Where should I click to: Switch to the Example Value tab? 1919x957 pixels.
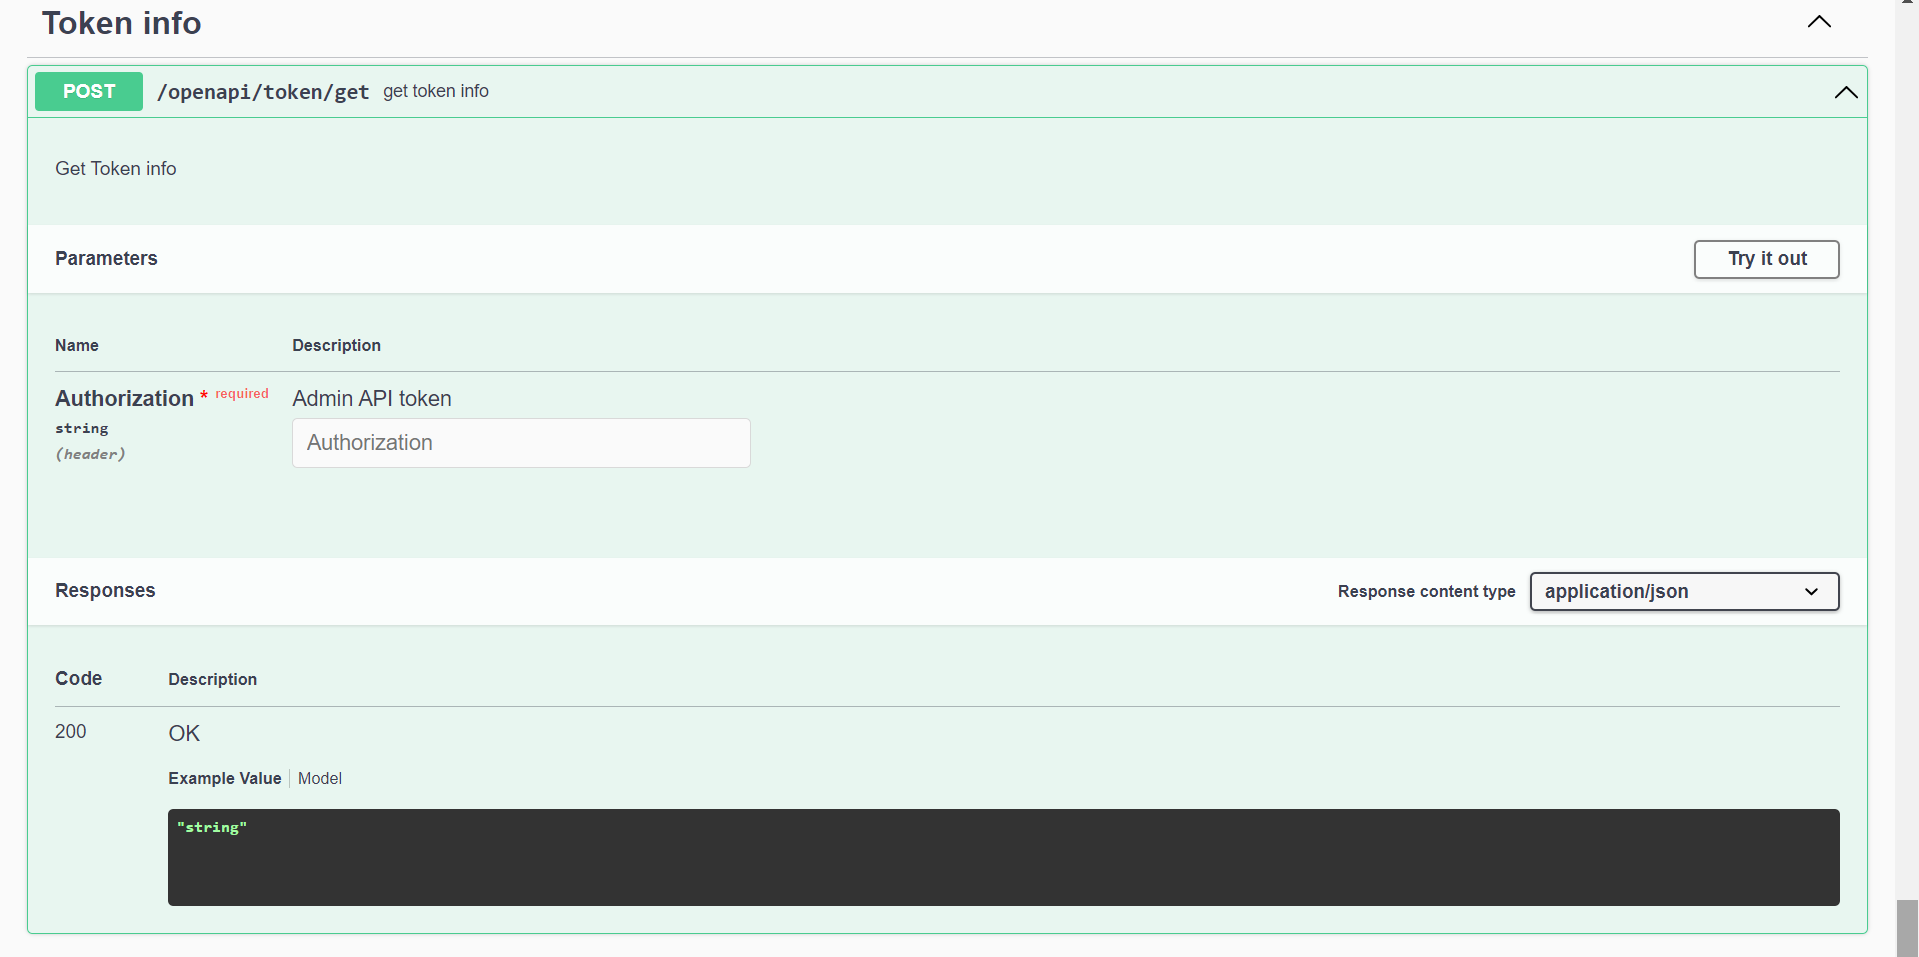225,778
